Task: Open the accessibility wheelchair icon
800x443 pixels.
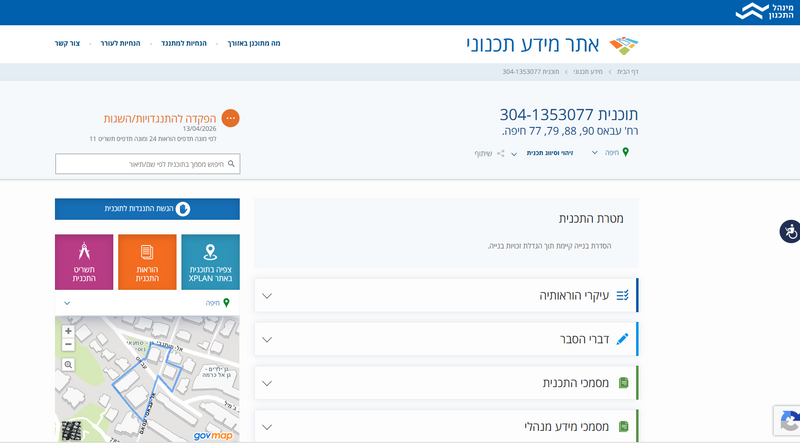Action: click(x=790, y=232)
